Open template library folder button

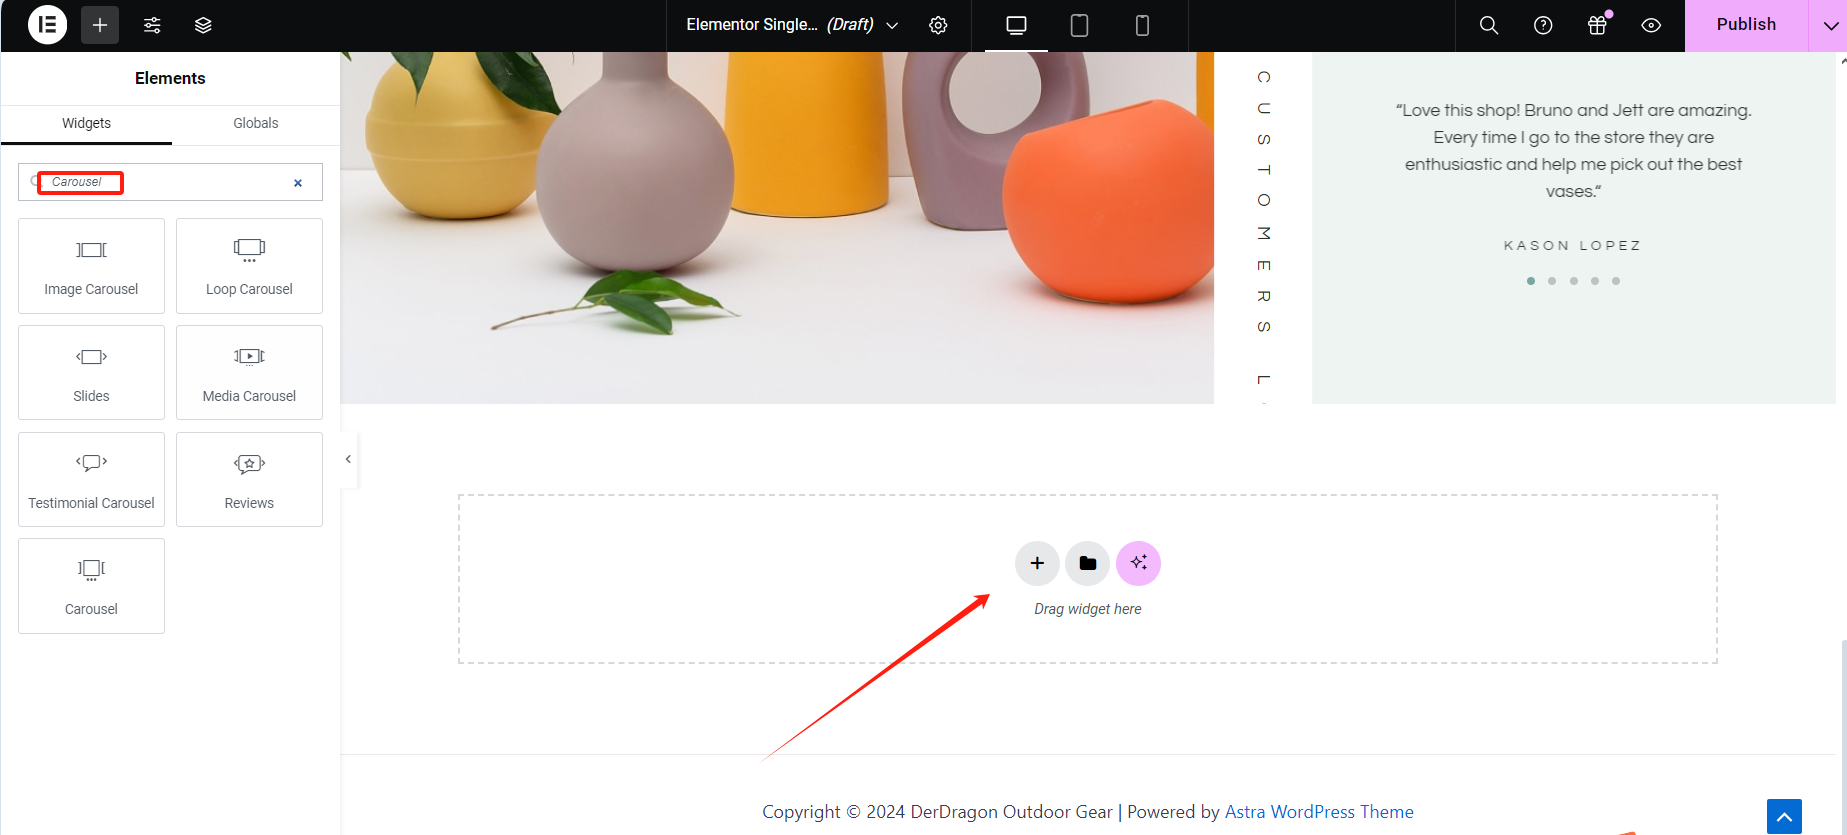pos(1088,563)
